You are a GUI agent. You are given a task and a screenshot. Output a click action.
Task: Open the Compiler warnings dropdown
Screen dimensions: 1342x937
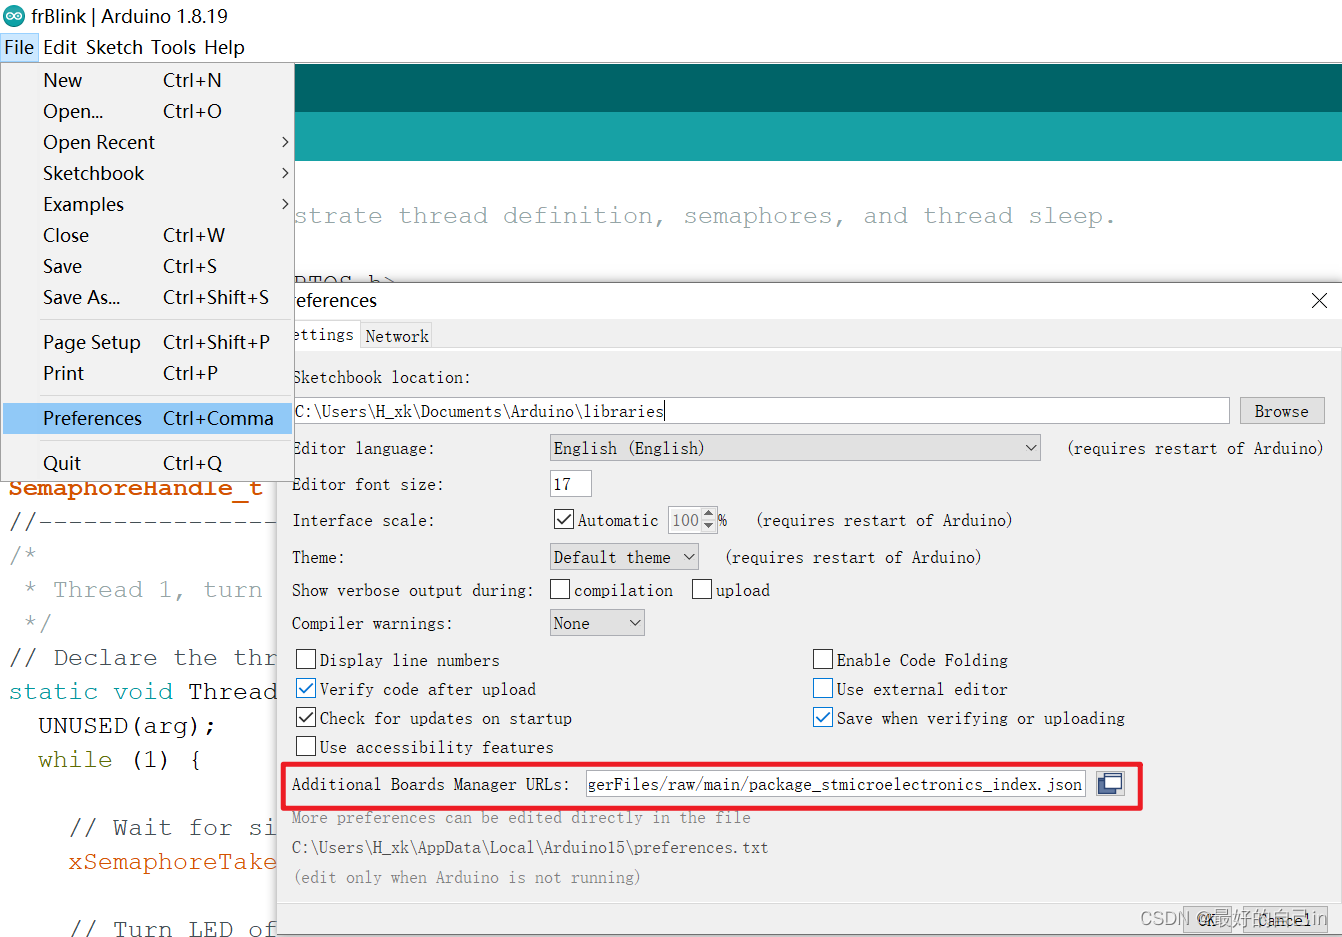[597, 623]
